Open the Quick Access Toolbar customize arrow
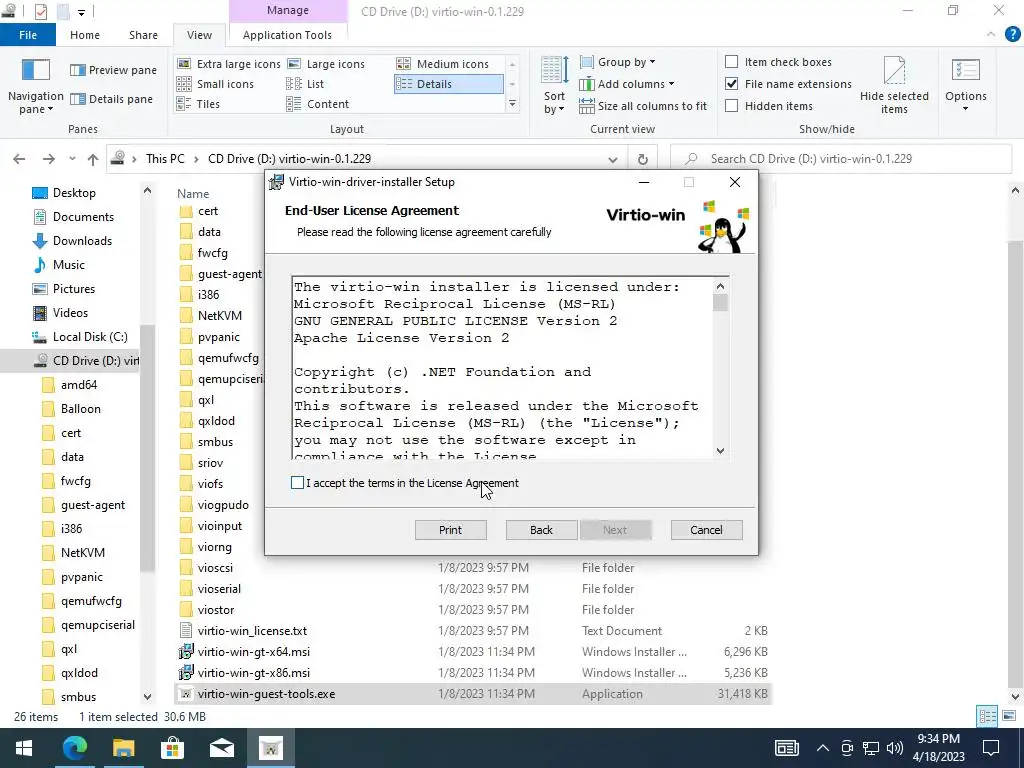 [81, 12]
